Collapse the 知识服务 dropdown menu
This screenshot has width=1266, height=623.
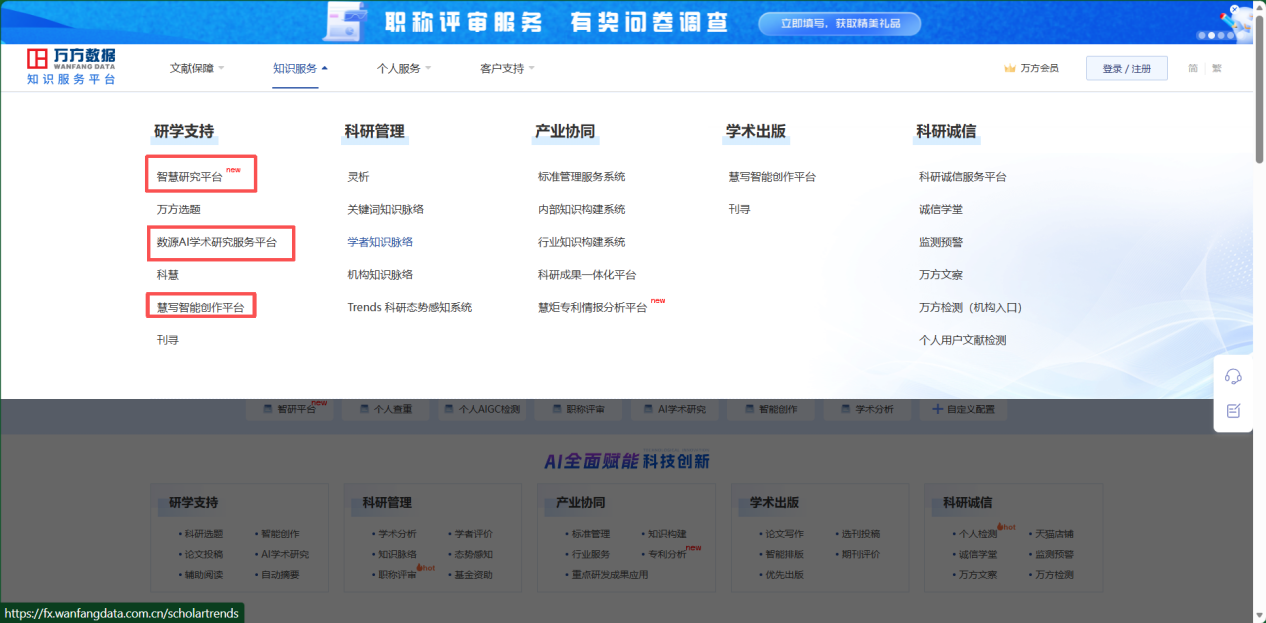[300, 69]
